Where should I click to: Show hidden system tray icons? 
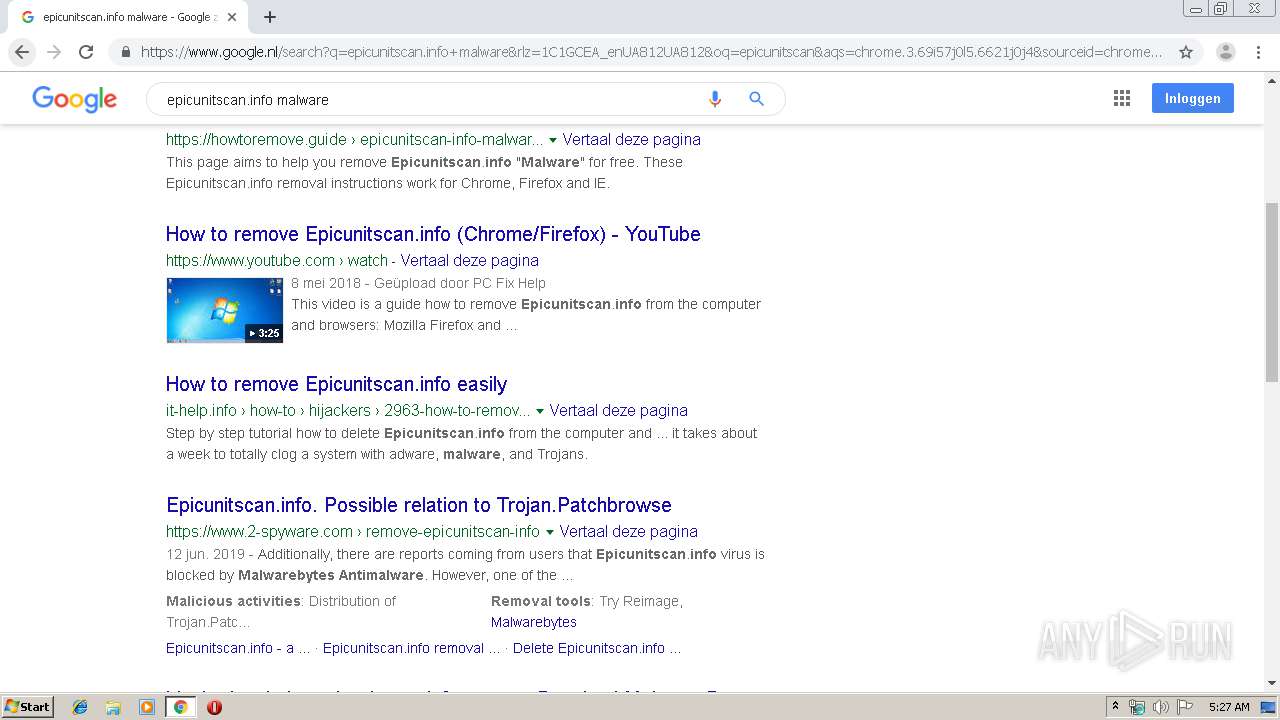[x=1115, y=707]
